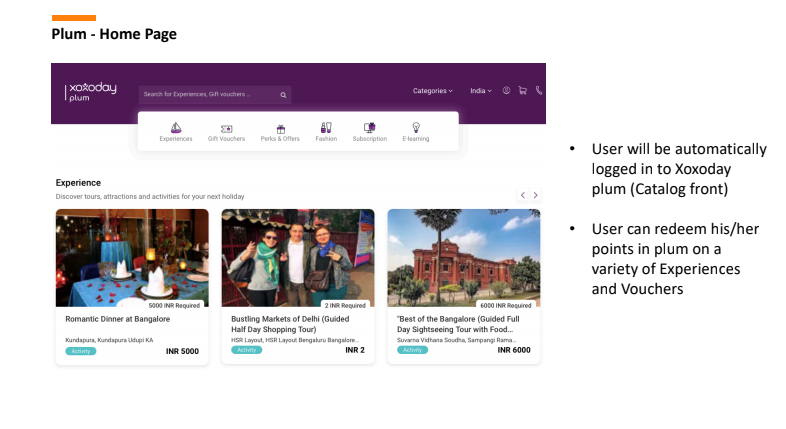Click the INR 2 price
This screenshot has height=429, width=786.
point(355,350)
